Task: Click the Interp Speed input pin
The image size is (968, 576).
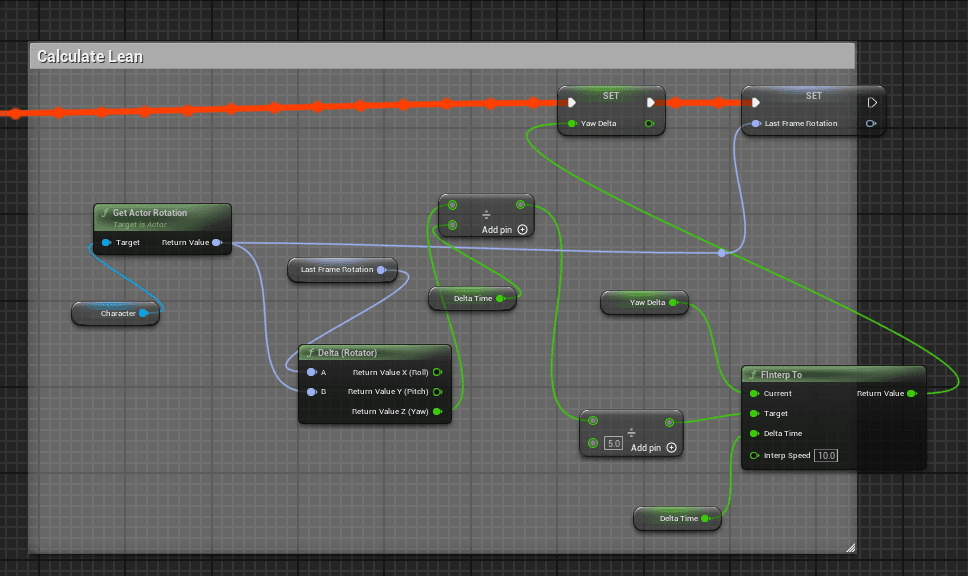Action: [x=754, y=455]
